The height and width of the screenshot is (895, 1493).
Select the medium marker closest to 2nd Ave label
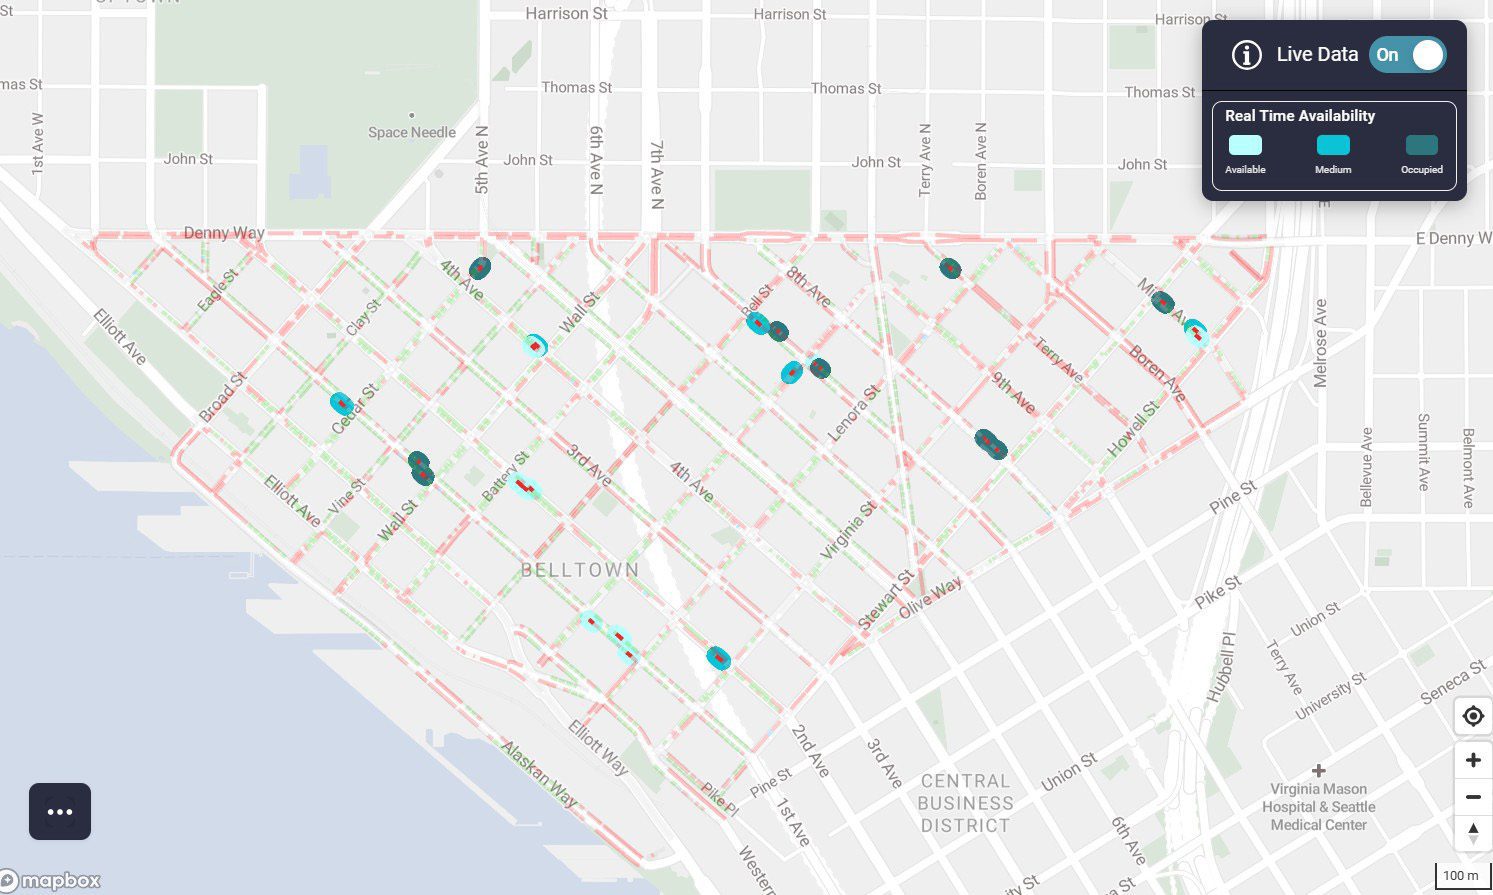pos(718,658)
